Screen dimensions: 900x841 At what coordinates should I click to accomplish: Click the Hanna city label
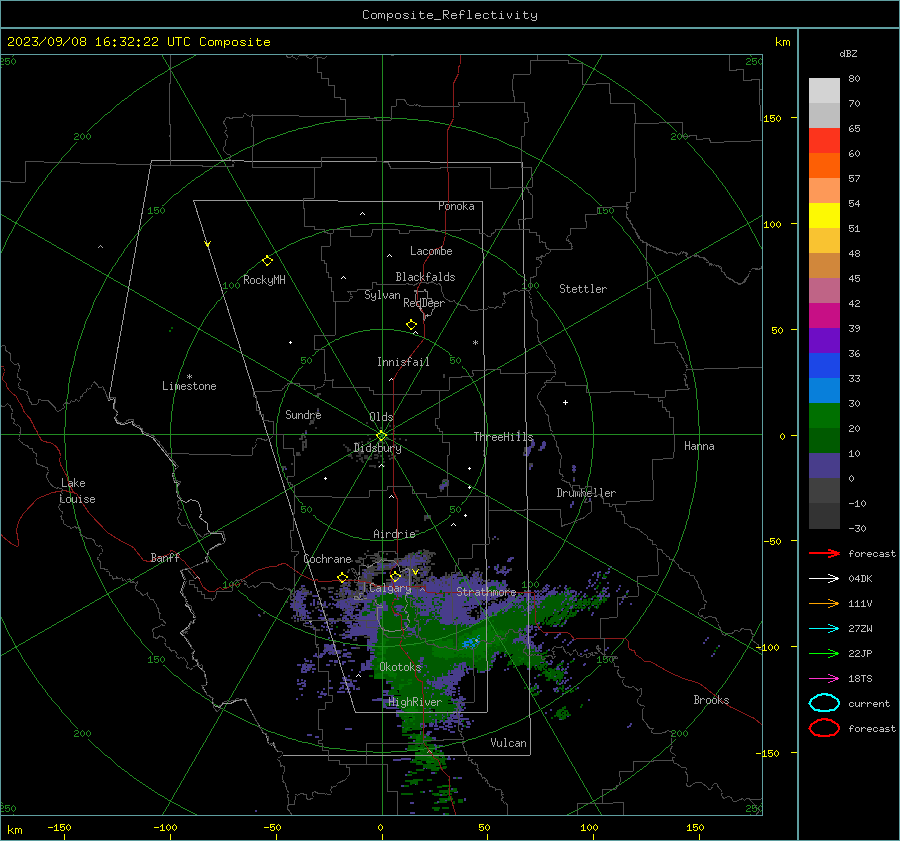[699, 446]
